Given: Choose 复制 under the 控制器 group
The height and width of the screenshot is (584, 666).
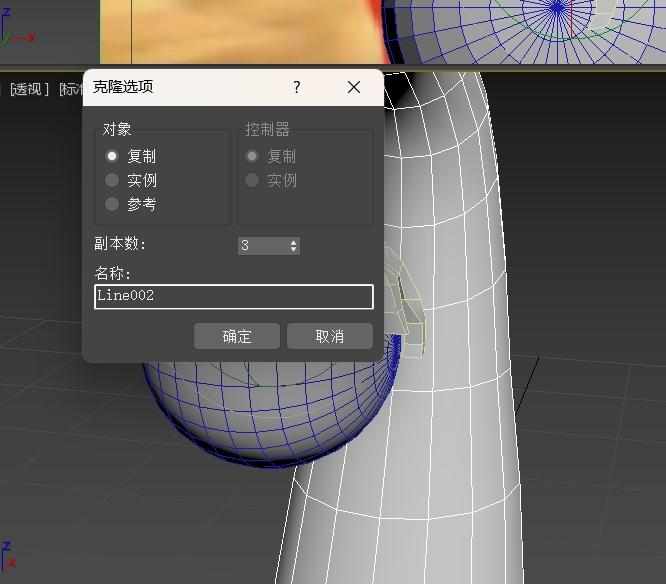Looking at the screenshot, I should click(x=252, y=156).
